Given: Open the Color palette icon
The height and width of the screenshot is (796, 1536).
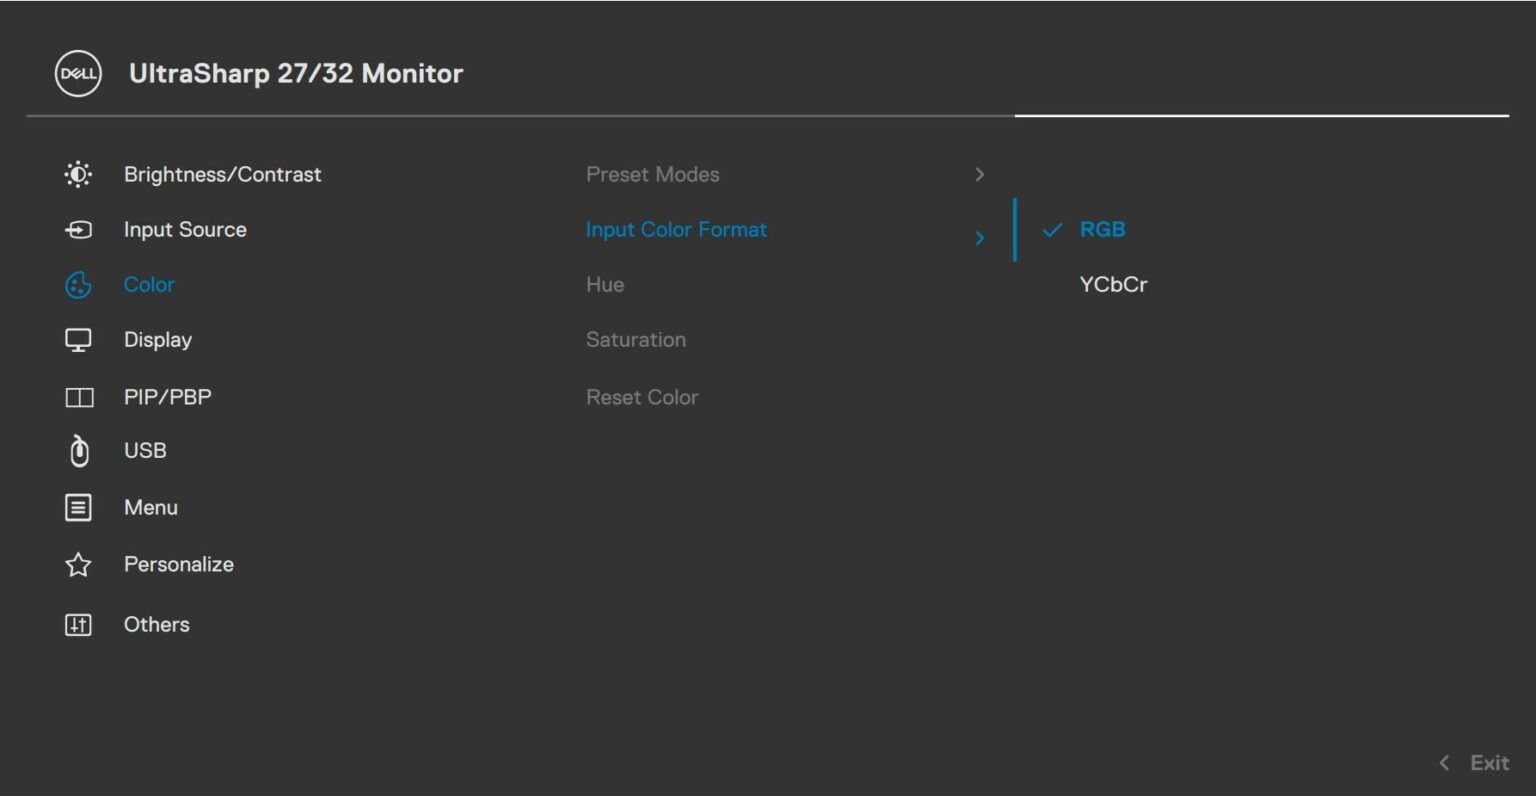Looking at the screenshot, I should [x=78, y=284].
